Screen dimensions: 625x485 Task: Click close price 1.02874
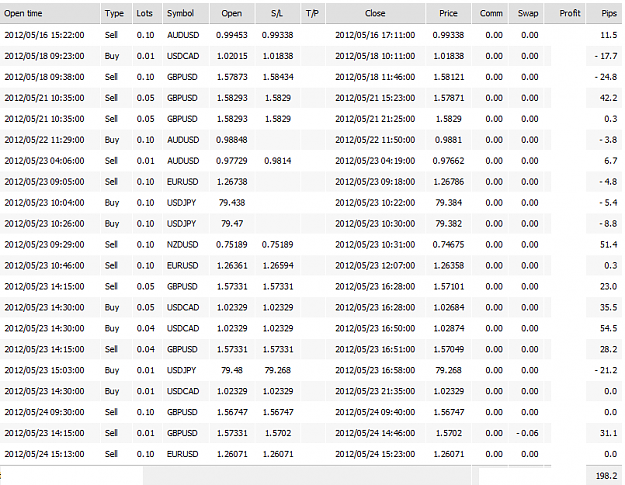coord(448,328)
